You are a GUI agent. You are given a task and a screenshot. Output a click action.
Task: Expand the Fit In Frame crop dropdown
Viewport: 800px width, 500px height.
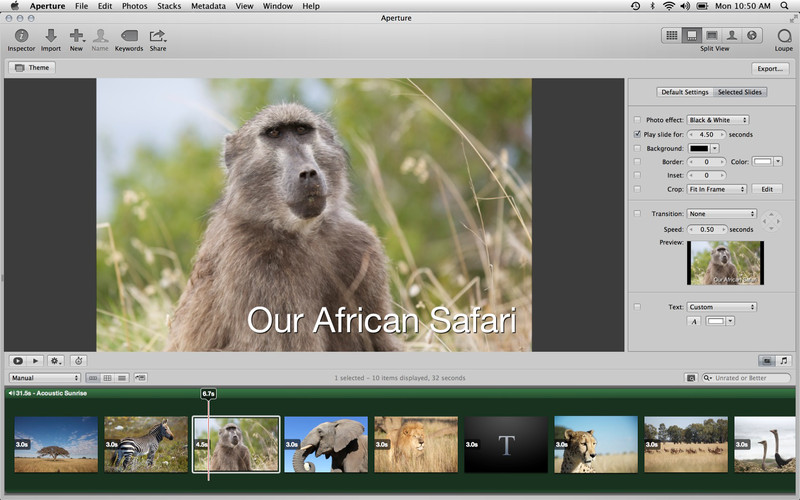tap(717, 189)
